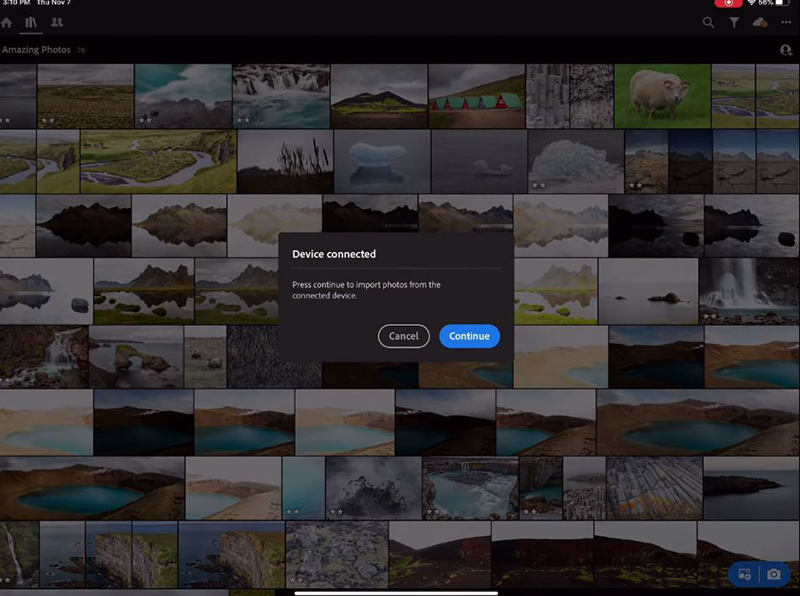The width and height of the screenshot is (800, 596).
Task: Open the three-dot more menu
Action: point(786,22)
